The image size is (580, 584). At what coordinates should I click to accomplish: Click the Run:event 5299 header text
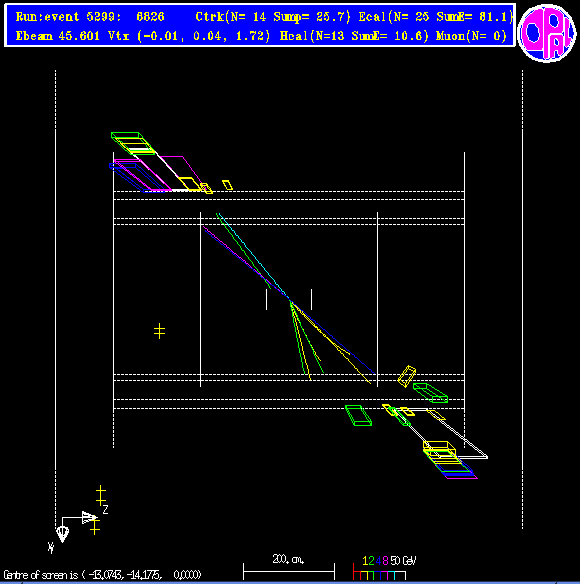tap(90, 17)
